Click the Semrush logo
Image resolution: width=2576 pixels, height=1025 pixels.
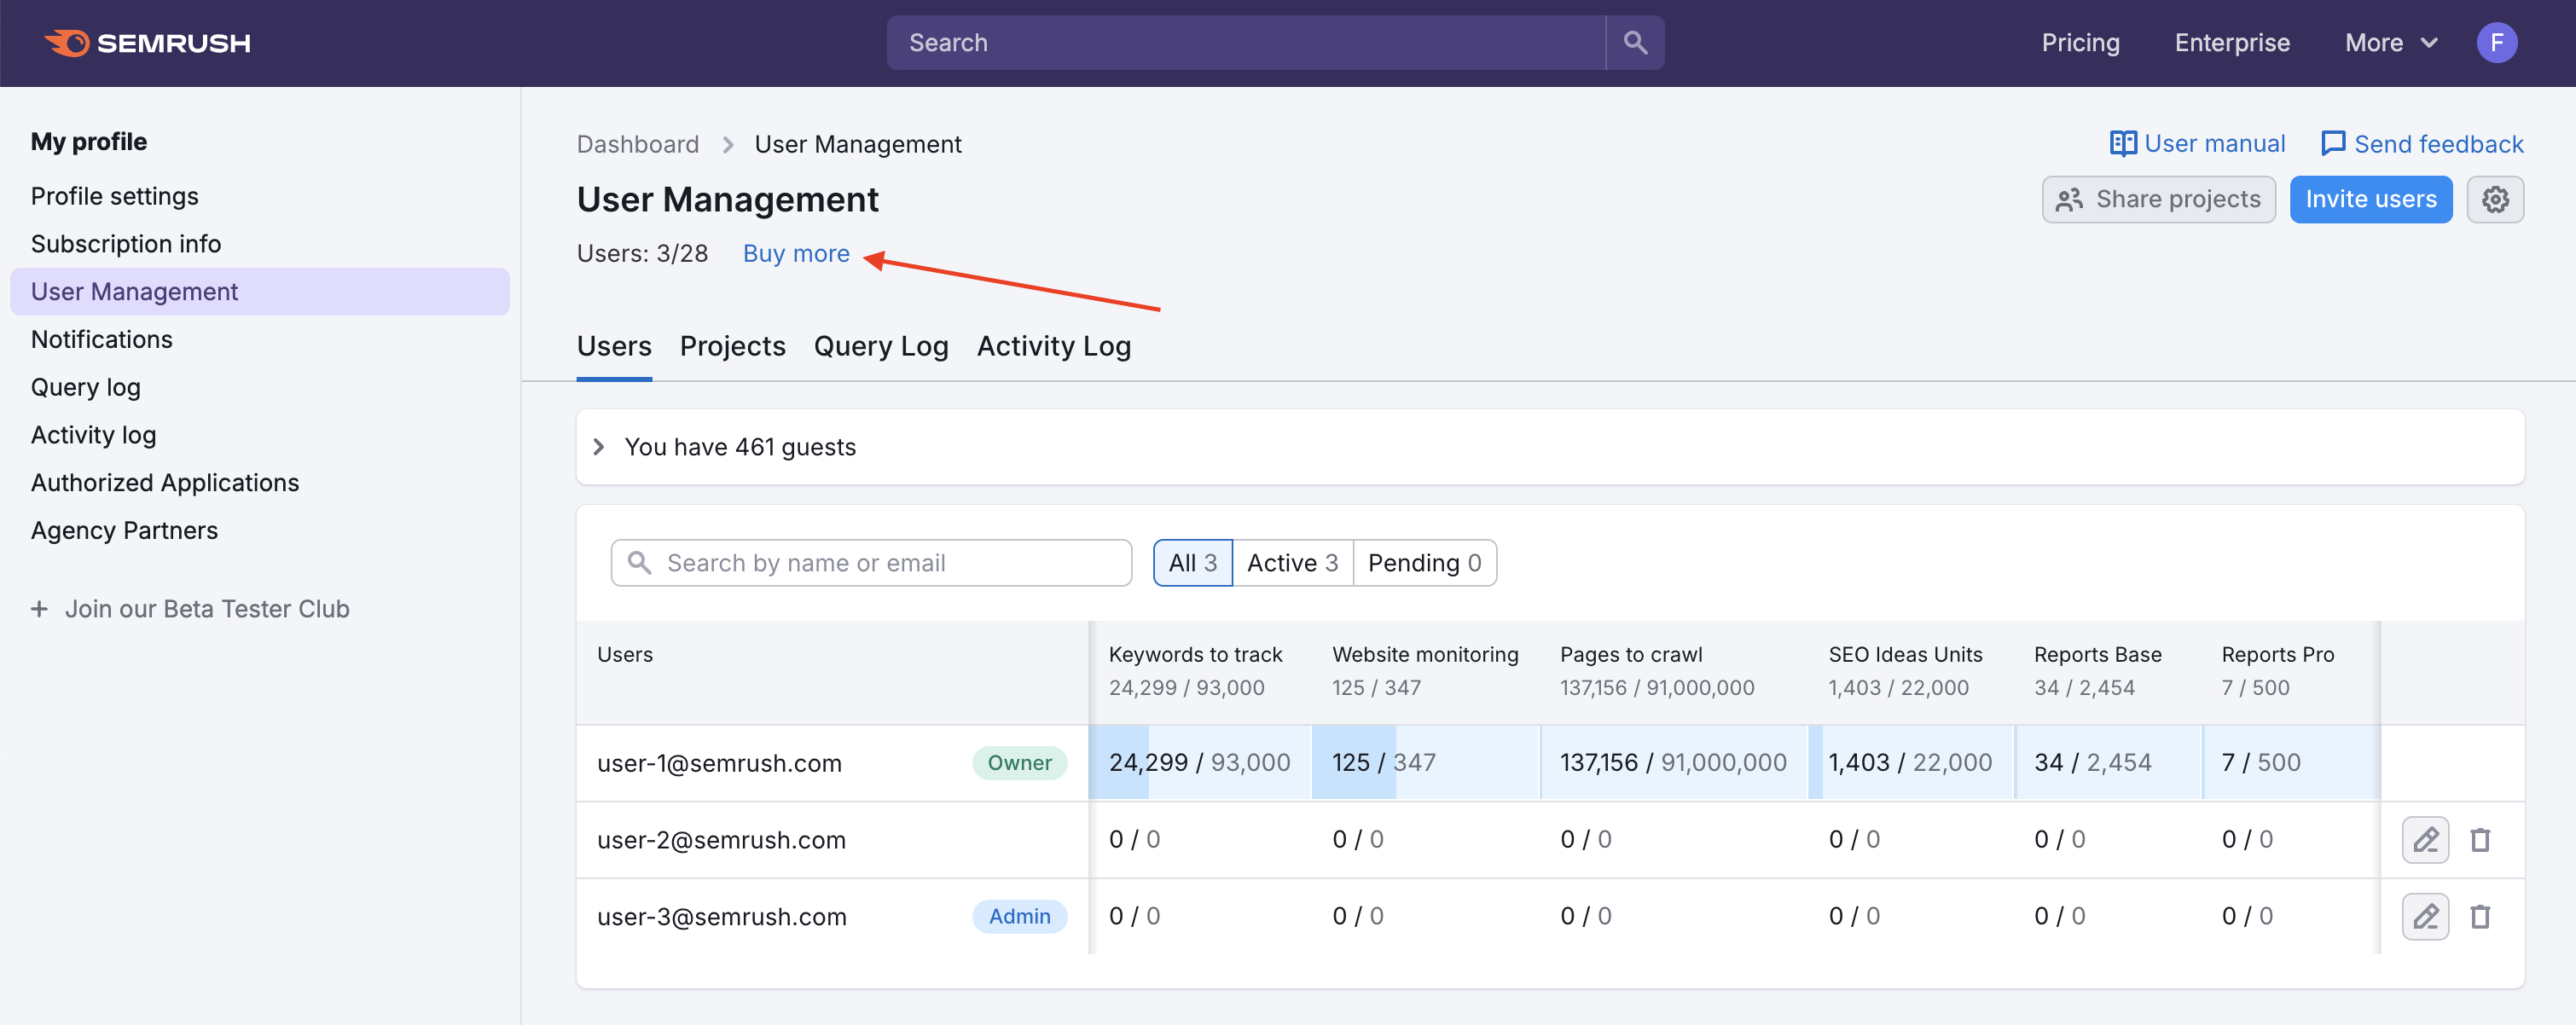point(148,42)
